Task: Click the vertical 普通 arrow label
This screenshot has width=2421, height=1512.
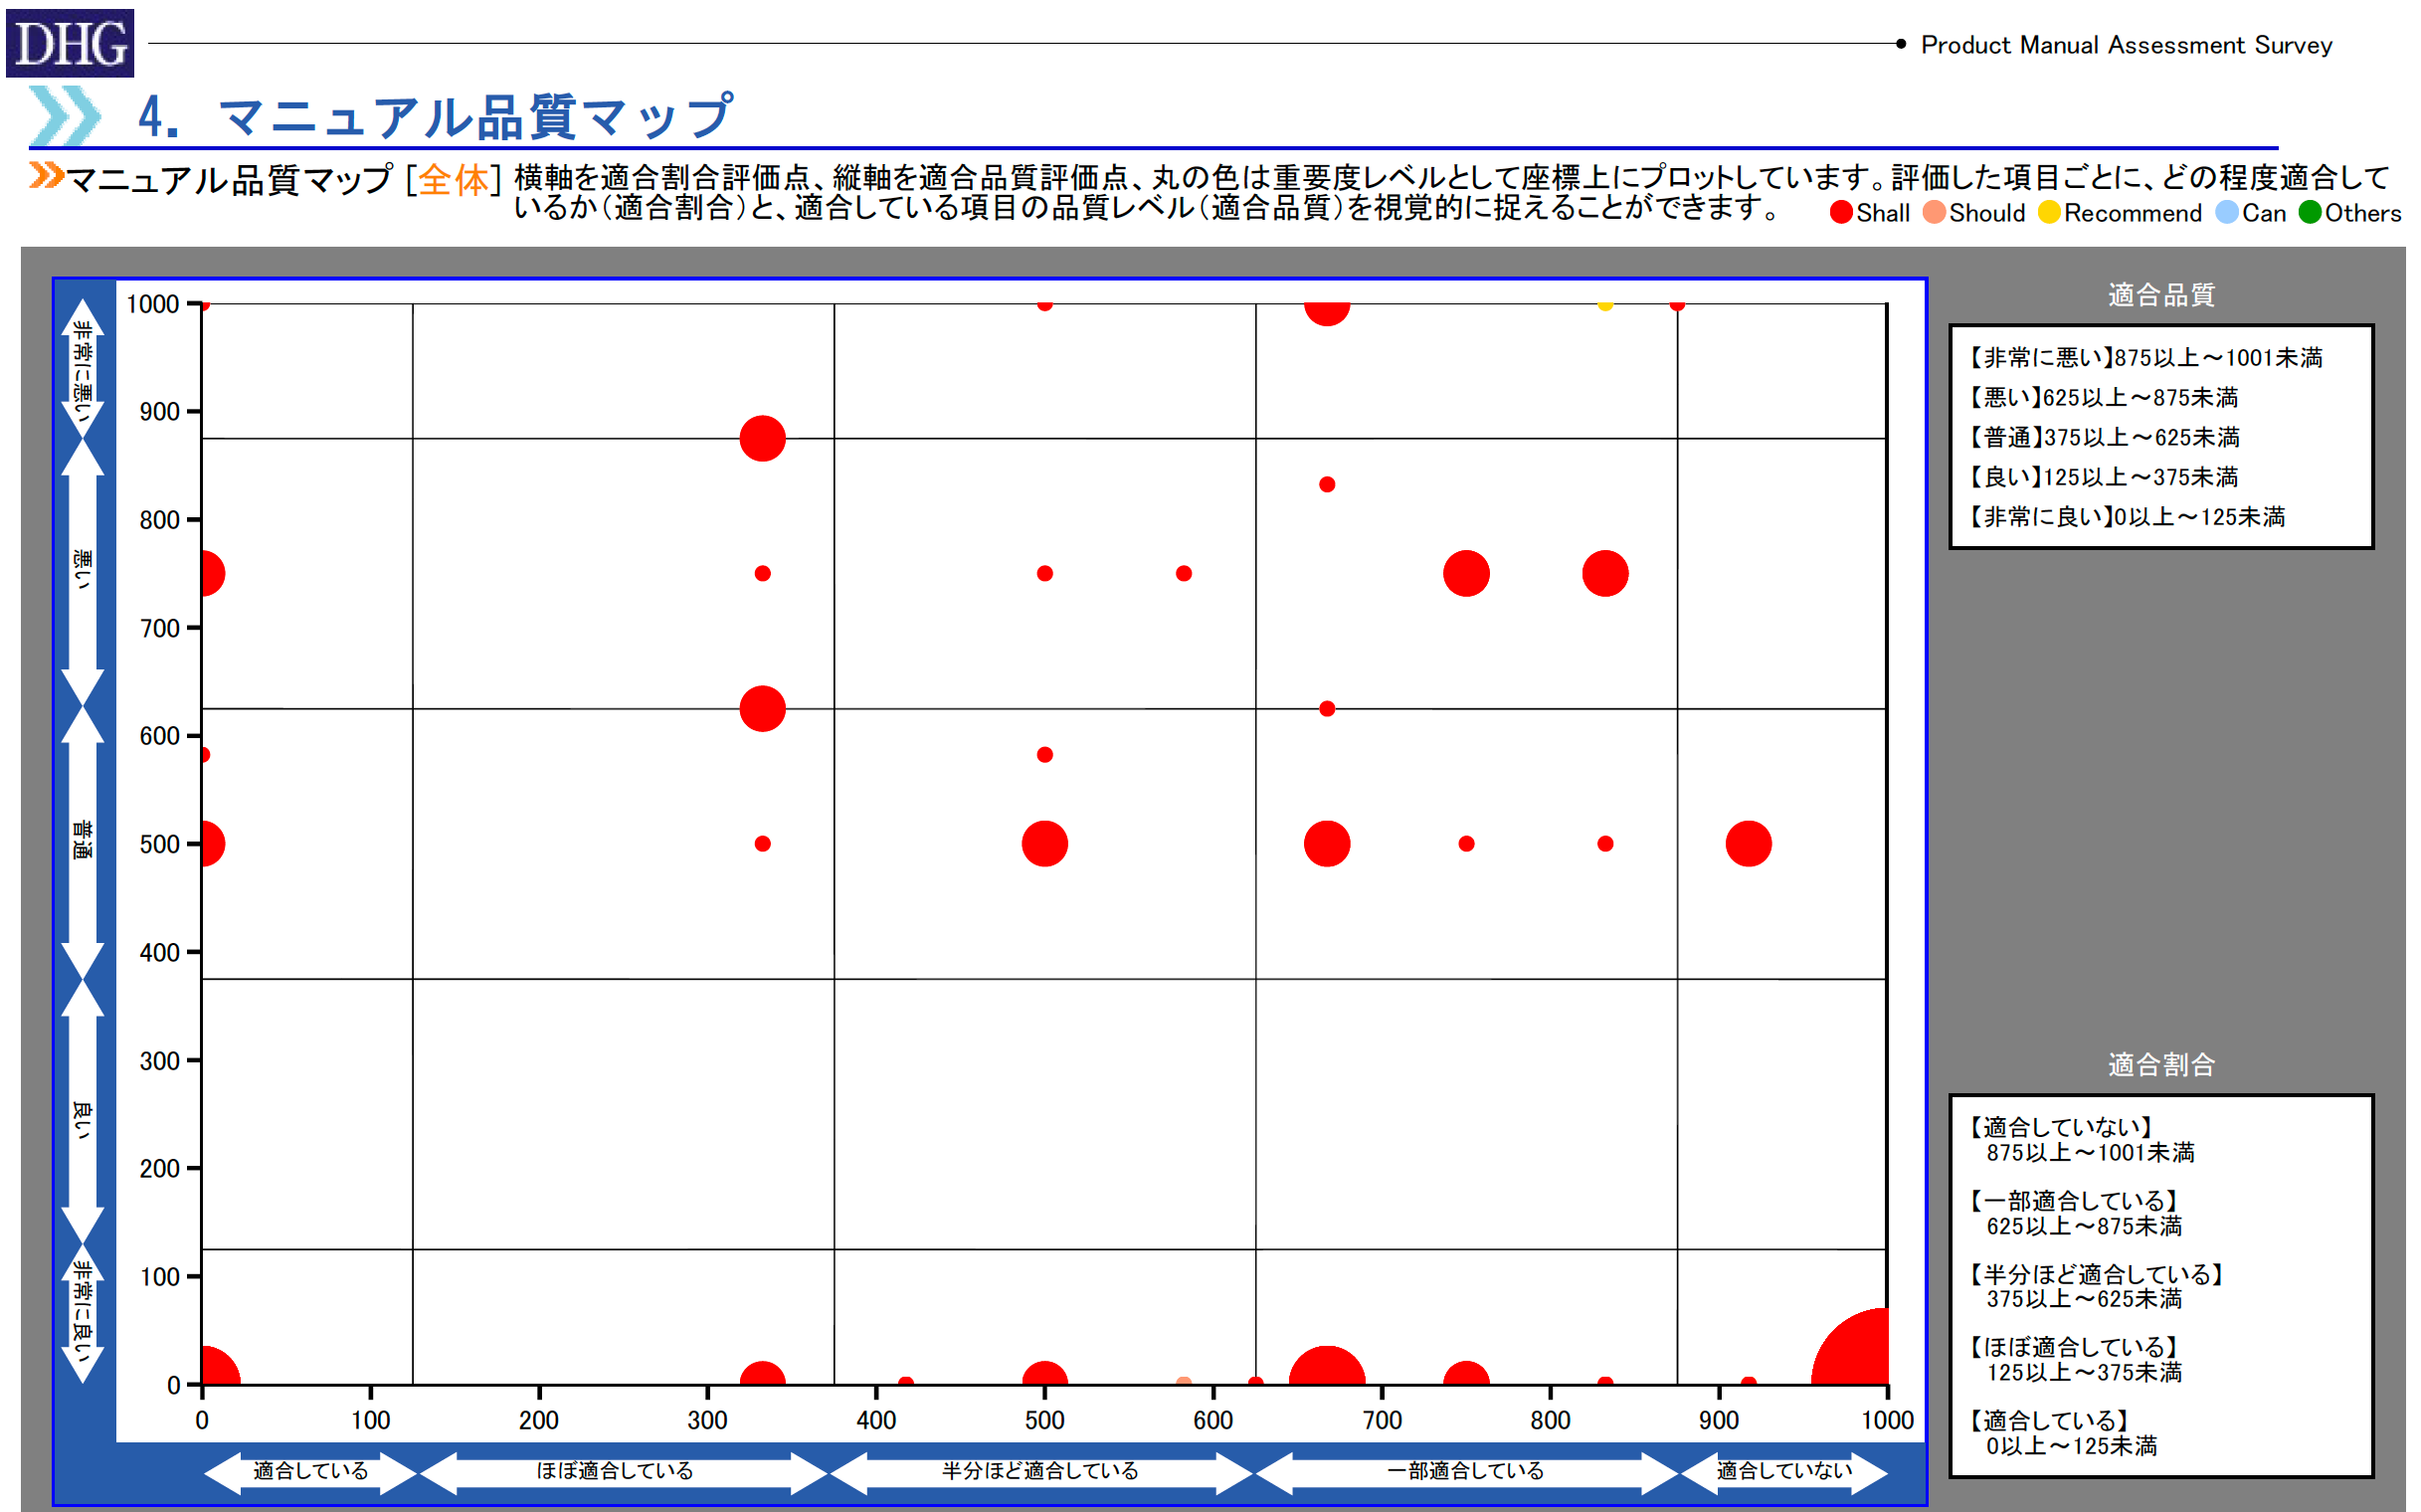Action: (82, 840)
